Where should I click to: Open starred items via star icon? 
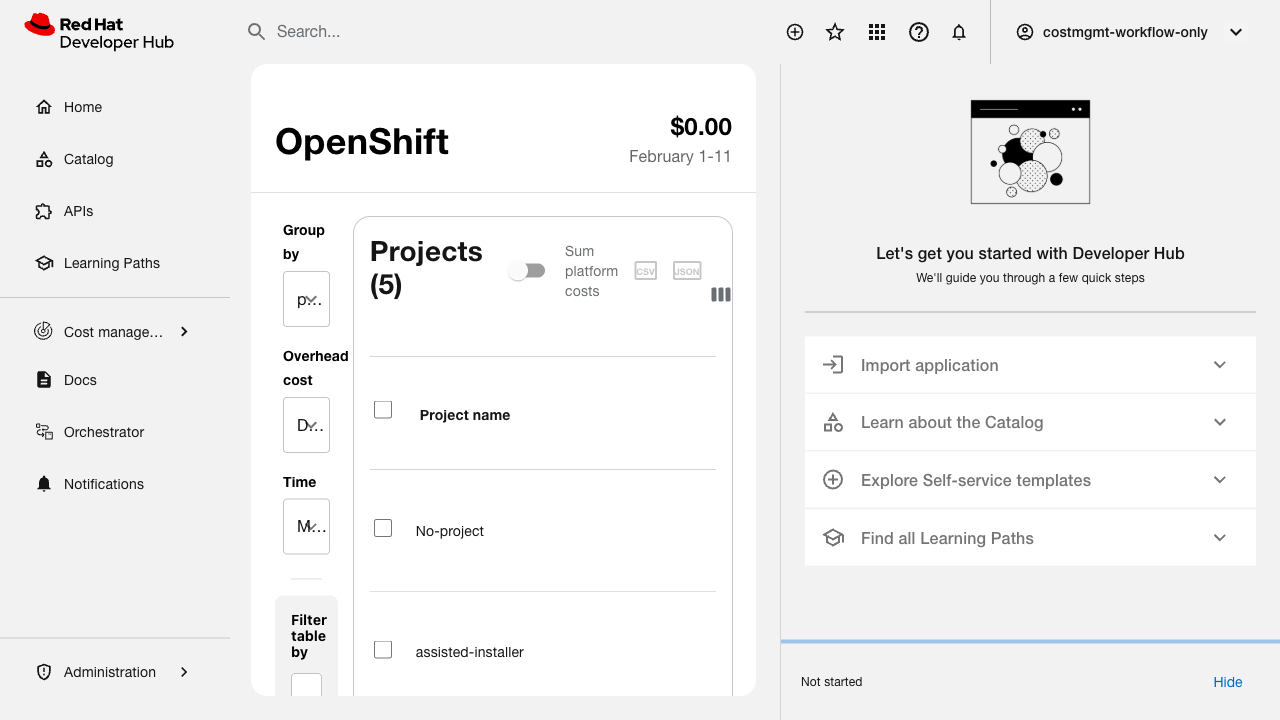[x=835, y=32]
